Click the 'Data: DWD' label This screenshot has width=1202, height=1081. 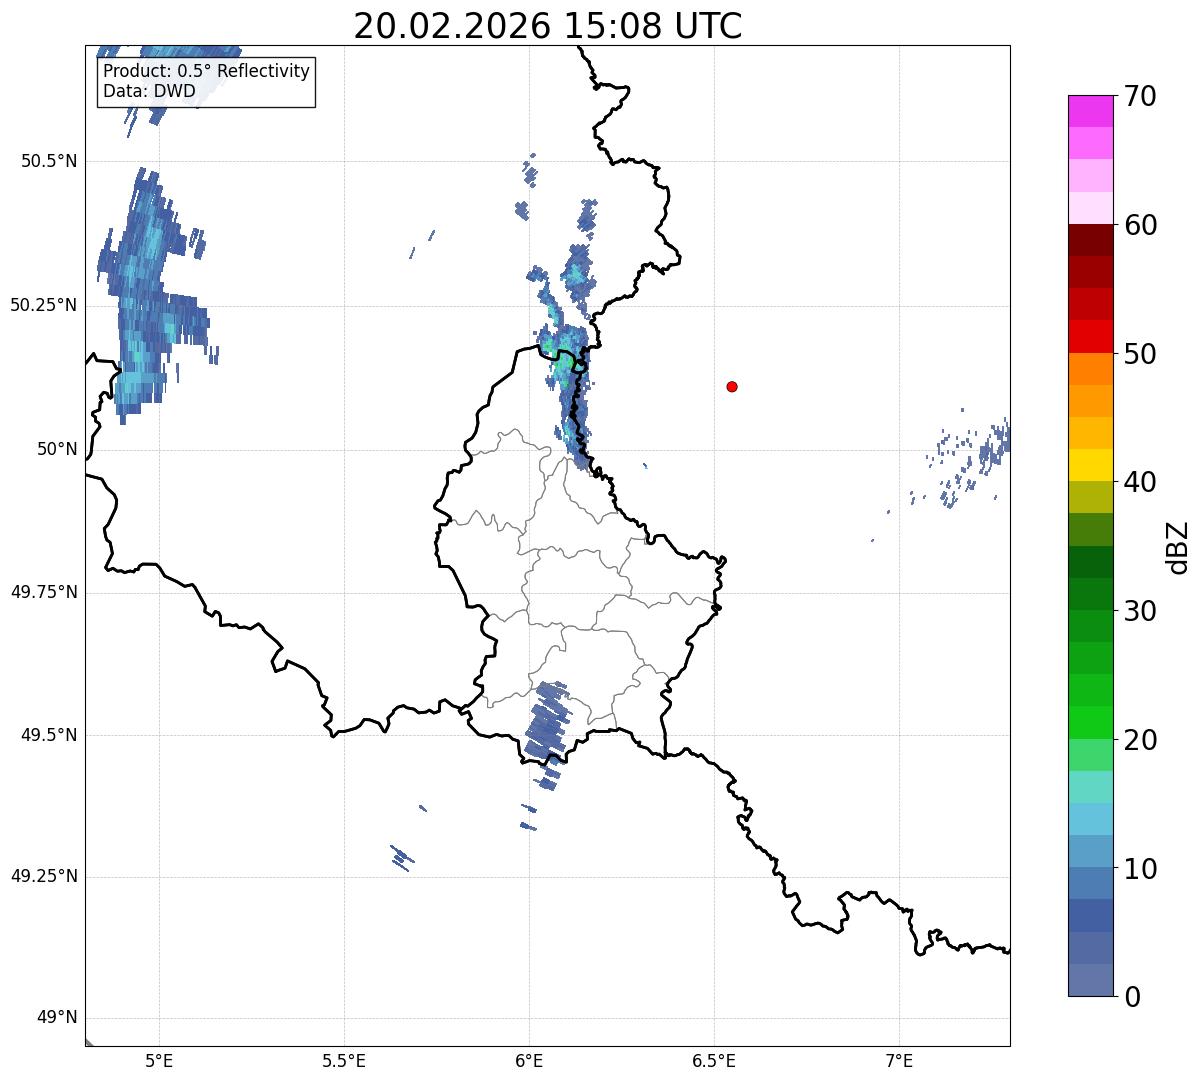click(149, 92)
